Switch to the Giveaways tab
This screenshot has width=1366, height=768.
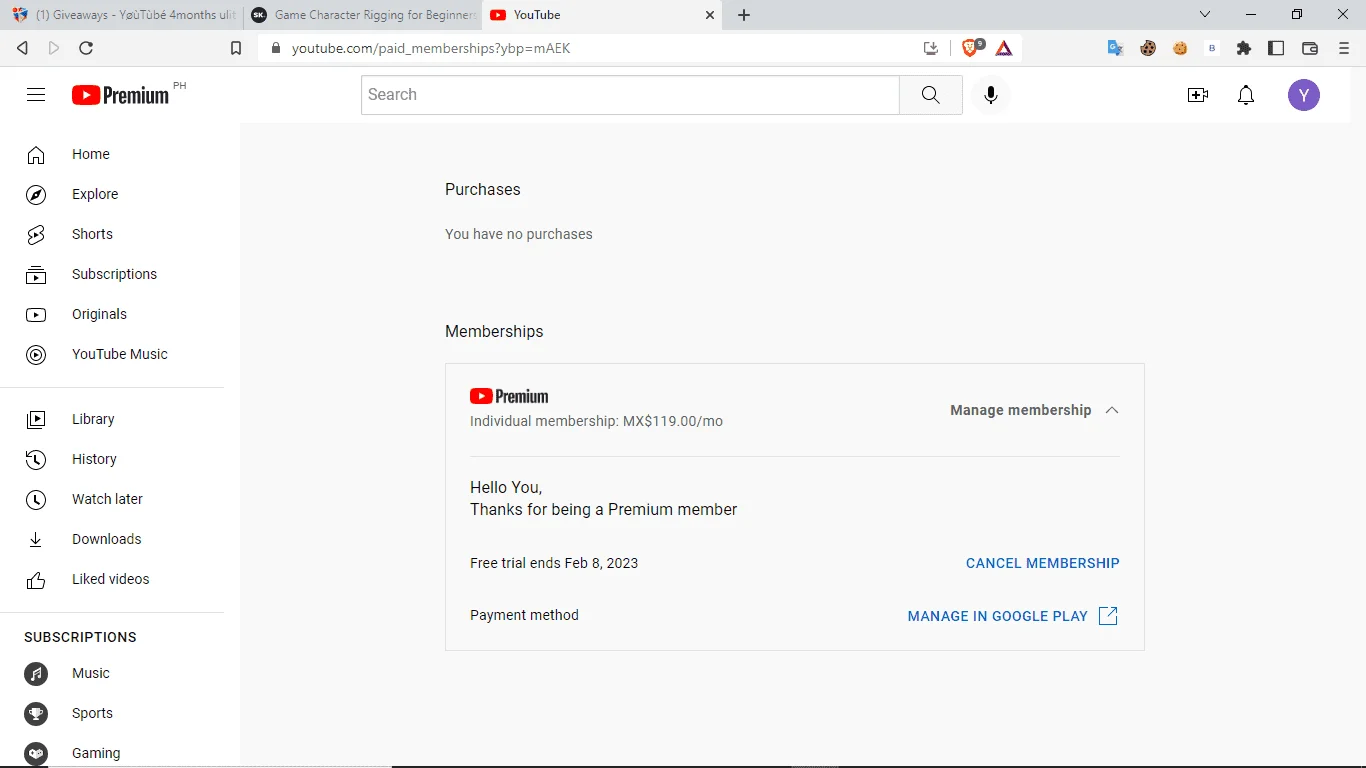tap(122, 15)
